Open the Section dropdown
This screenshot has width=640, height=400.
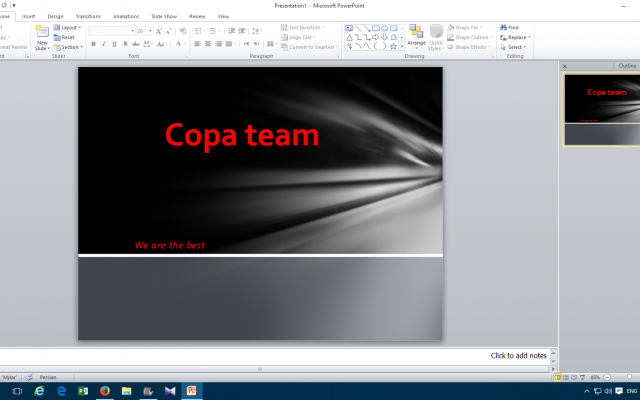point(68,47)
